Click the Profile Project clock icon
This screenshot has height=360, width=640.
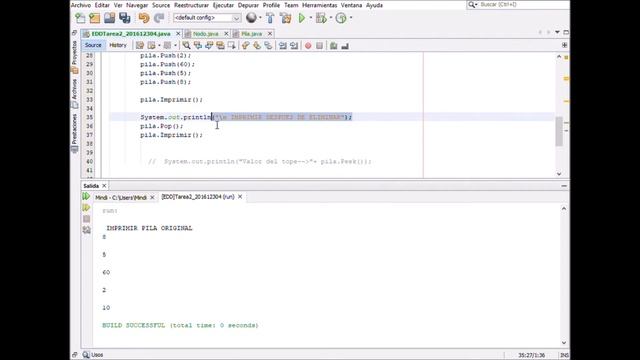[x=341, y=18]
